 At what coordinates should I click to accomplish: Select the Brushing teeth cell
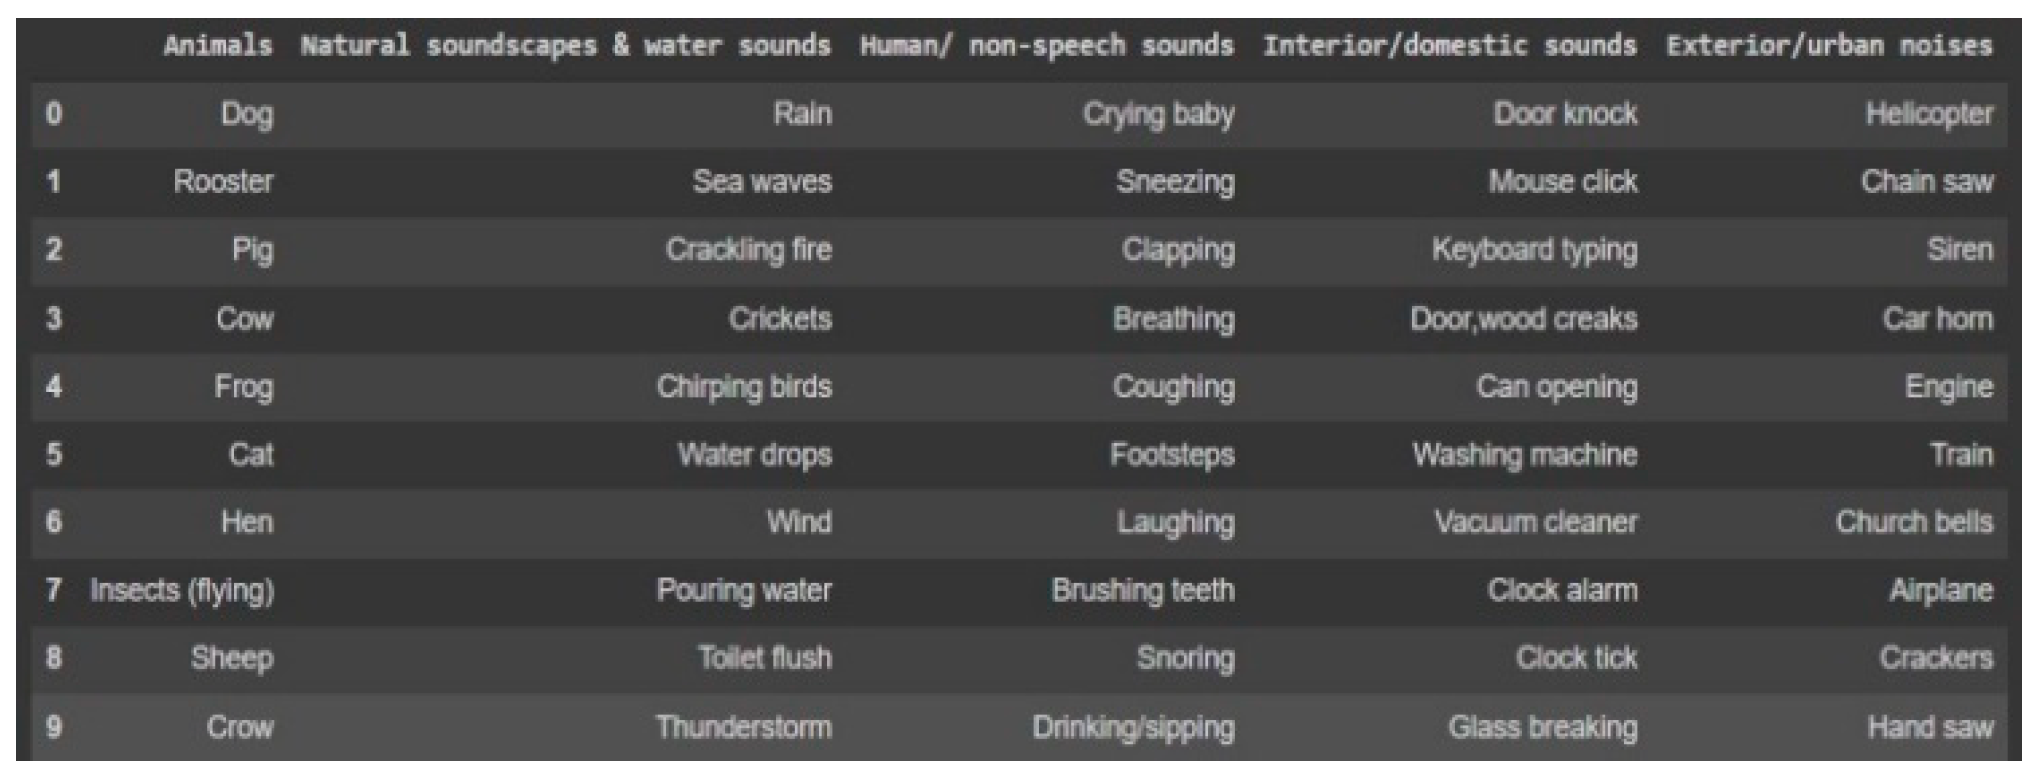[x=1143, y=590]
